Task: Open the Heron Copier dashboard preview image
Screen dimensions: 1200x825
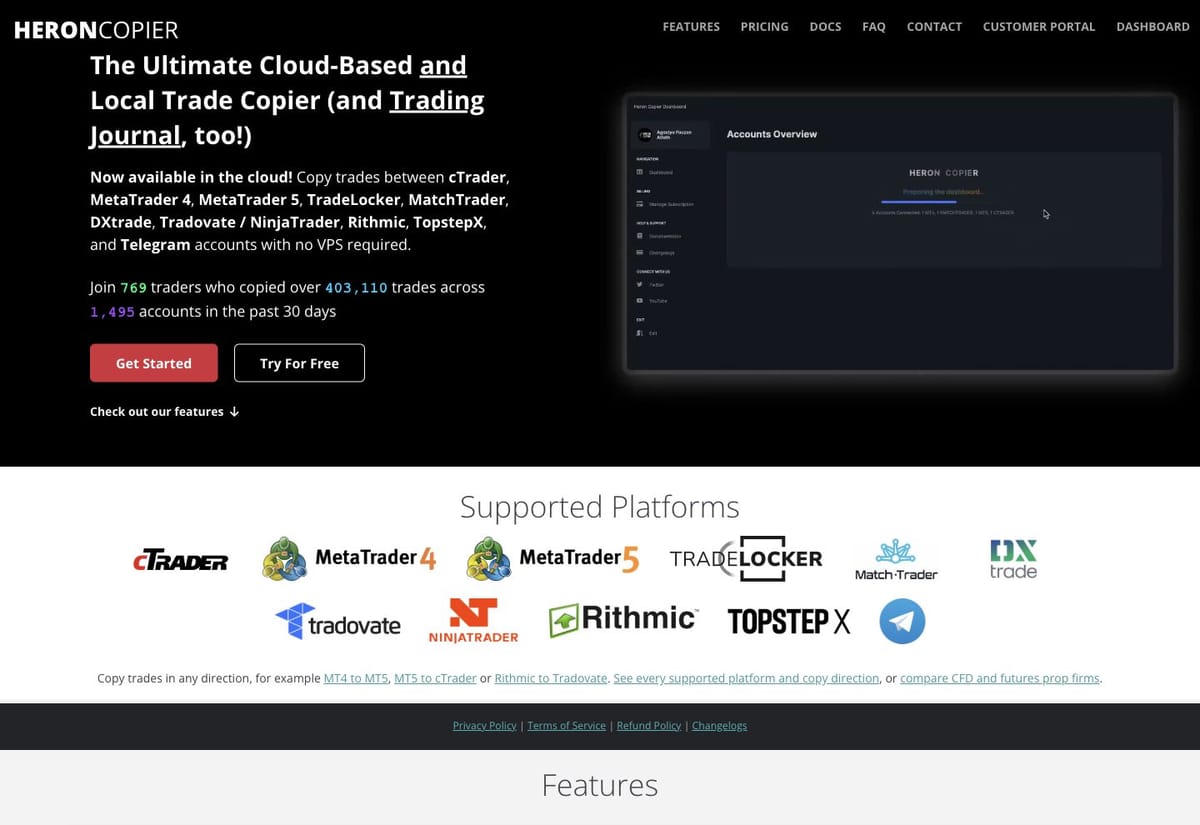Action: [900, 234]
